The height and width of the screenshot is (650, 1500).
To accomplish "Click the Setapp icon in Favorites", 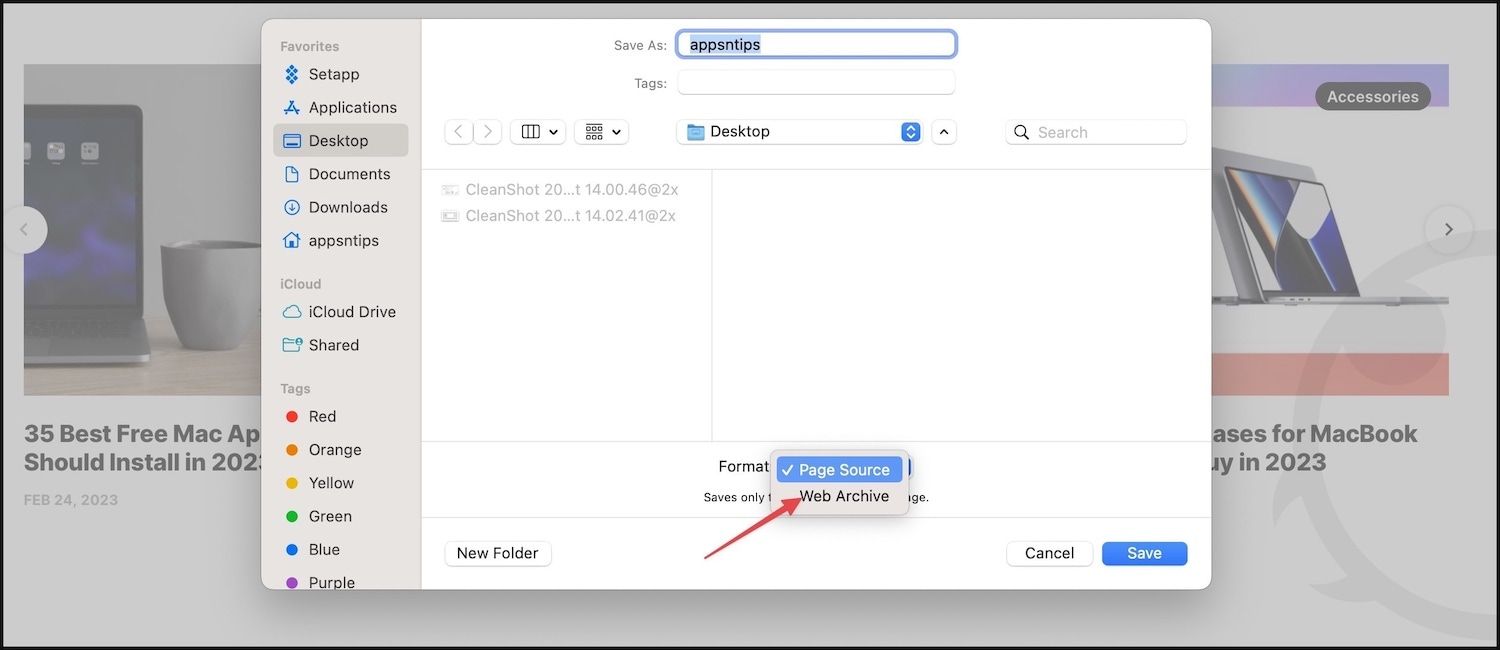I will pos(292,74).
